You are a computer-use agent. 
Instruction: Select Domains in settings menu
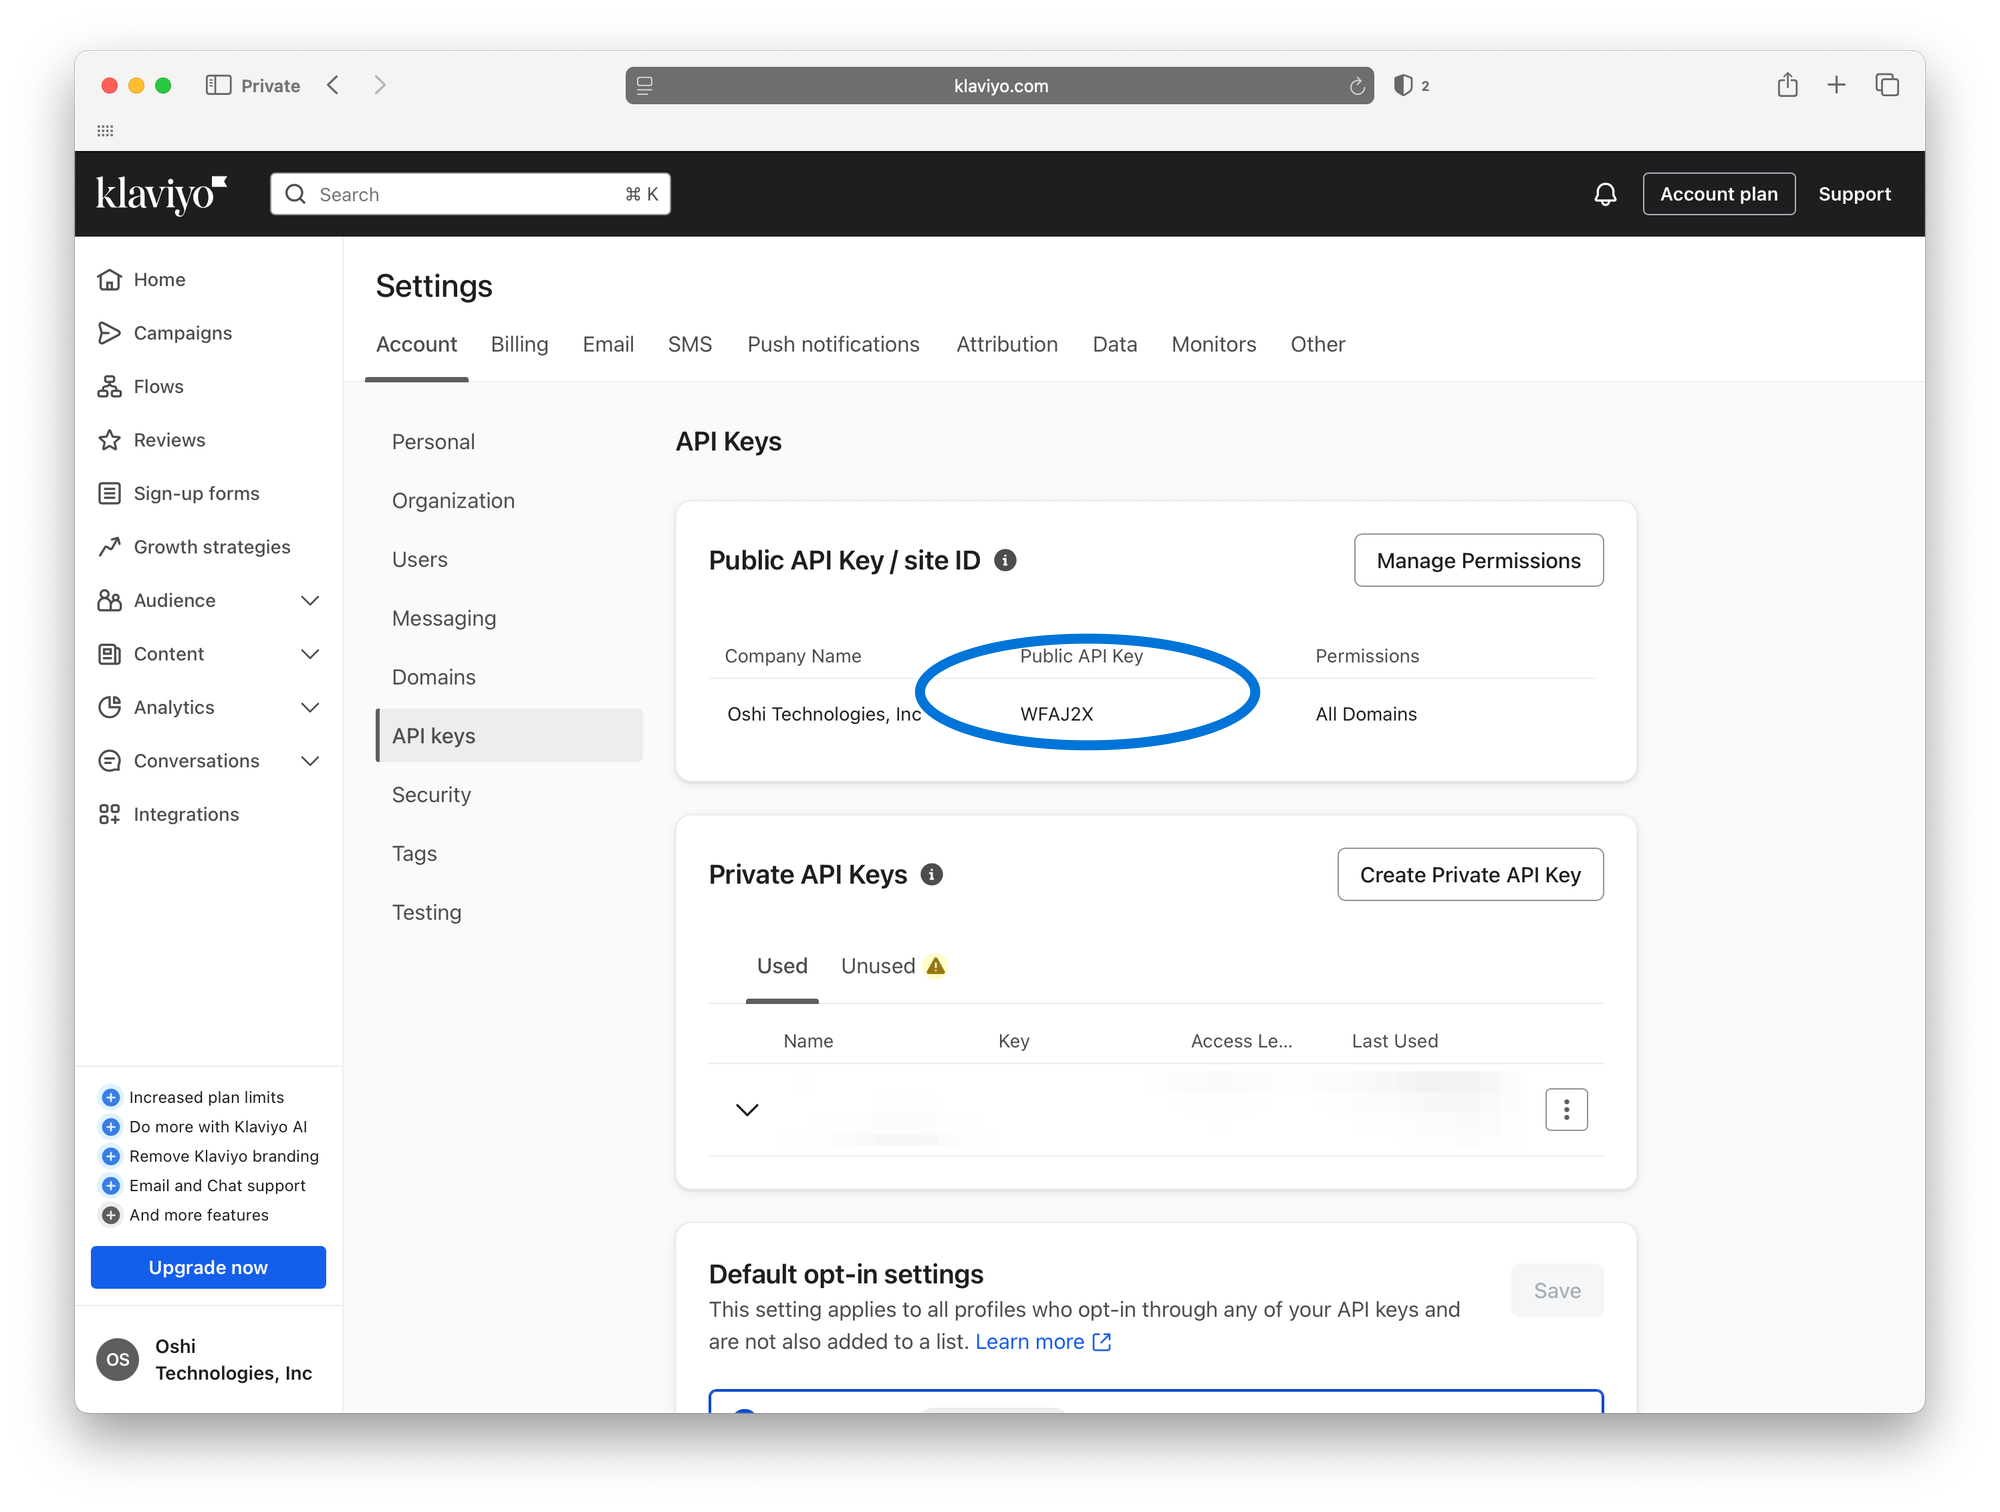434,677
